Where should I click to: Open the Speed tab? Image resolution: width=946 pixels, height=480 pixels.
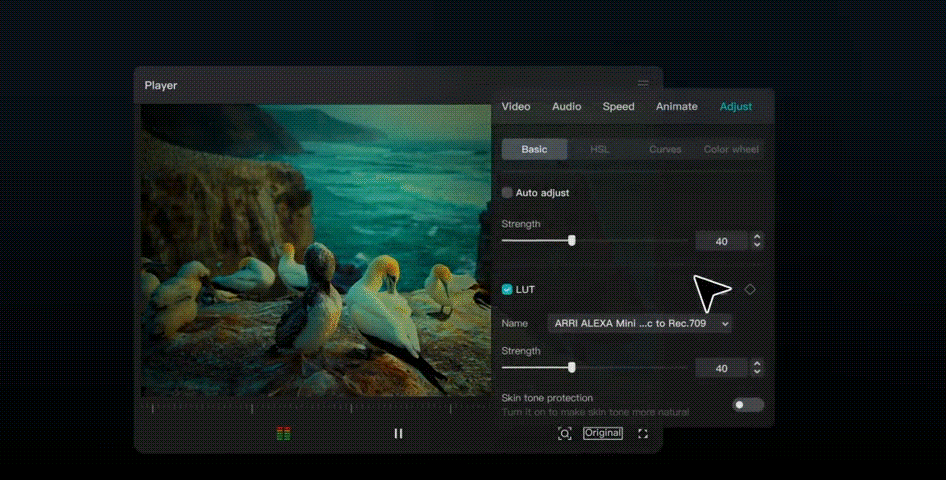(618, 107)
